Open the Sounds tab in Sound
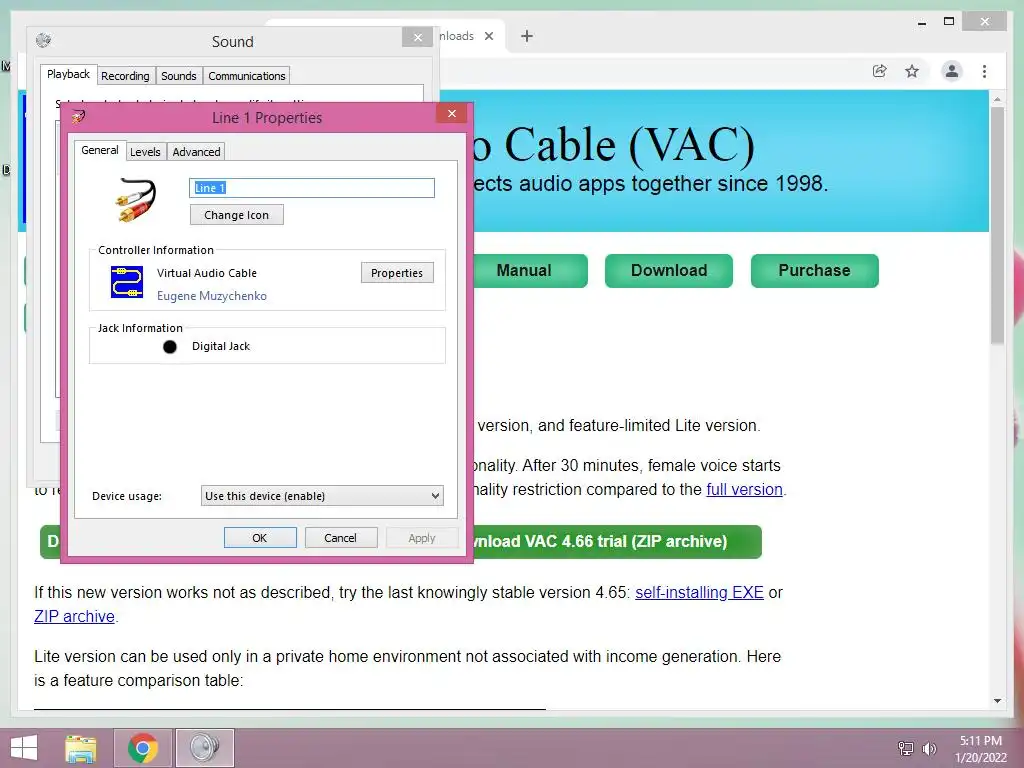This screenshot has height=768, width=1024. [179, 76]
